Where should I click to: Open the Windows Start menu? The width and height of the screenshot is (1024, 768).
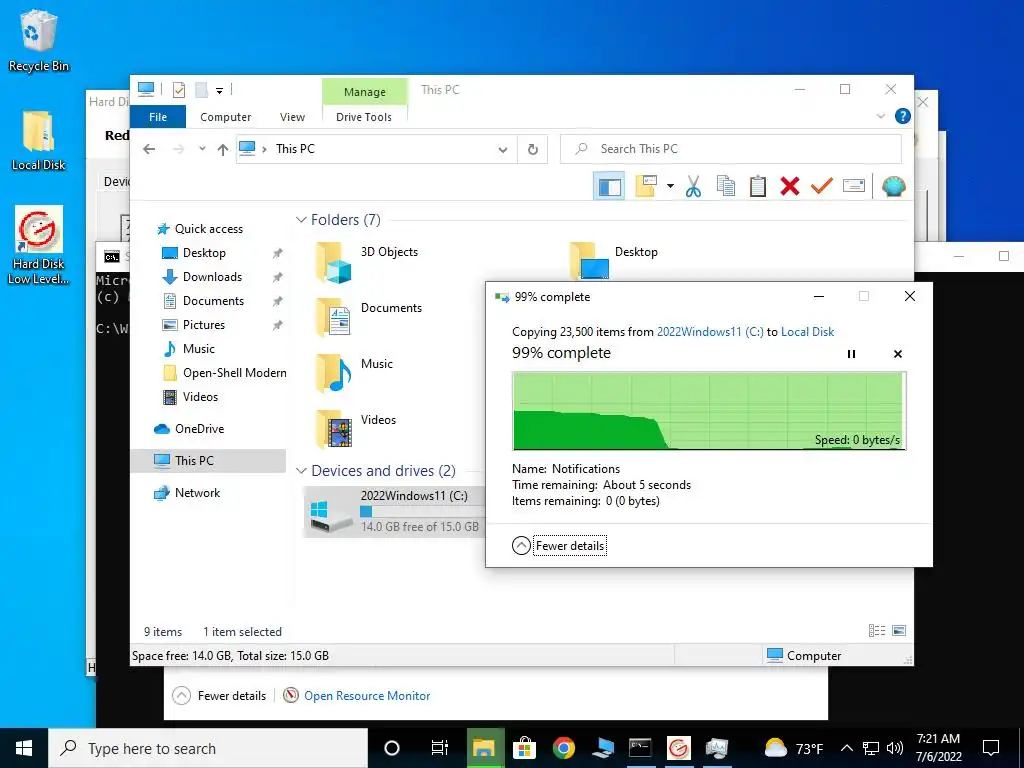pos(24,748)
